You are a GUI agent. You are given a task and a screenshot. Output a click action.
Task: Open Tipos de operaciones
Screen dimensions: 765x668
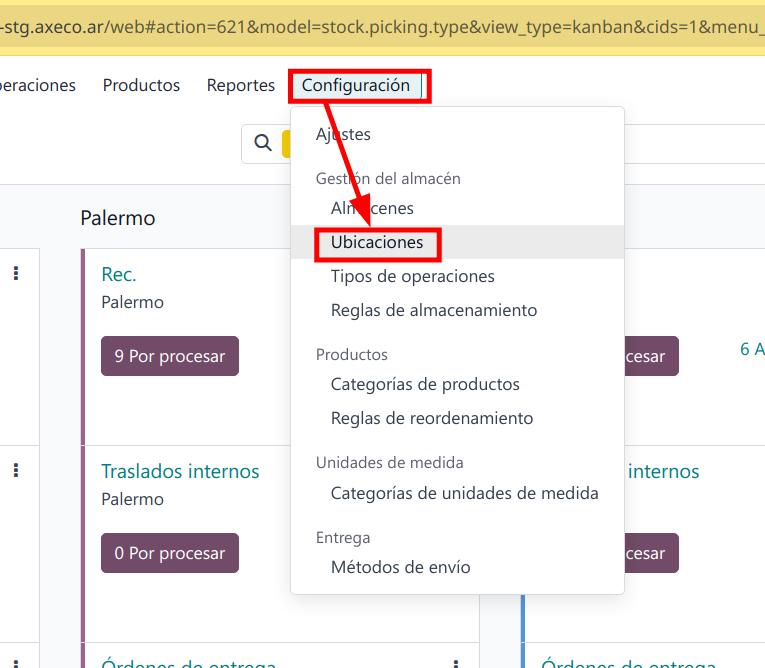pos(412,277)
